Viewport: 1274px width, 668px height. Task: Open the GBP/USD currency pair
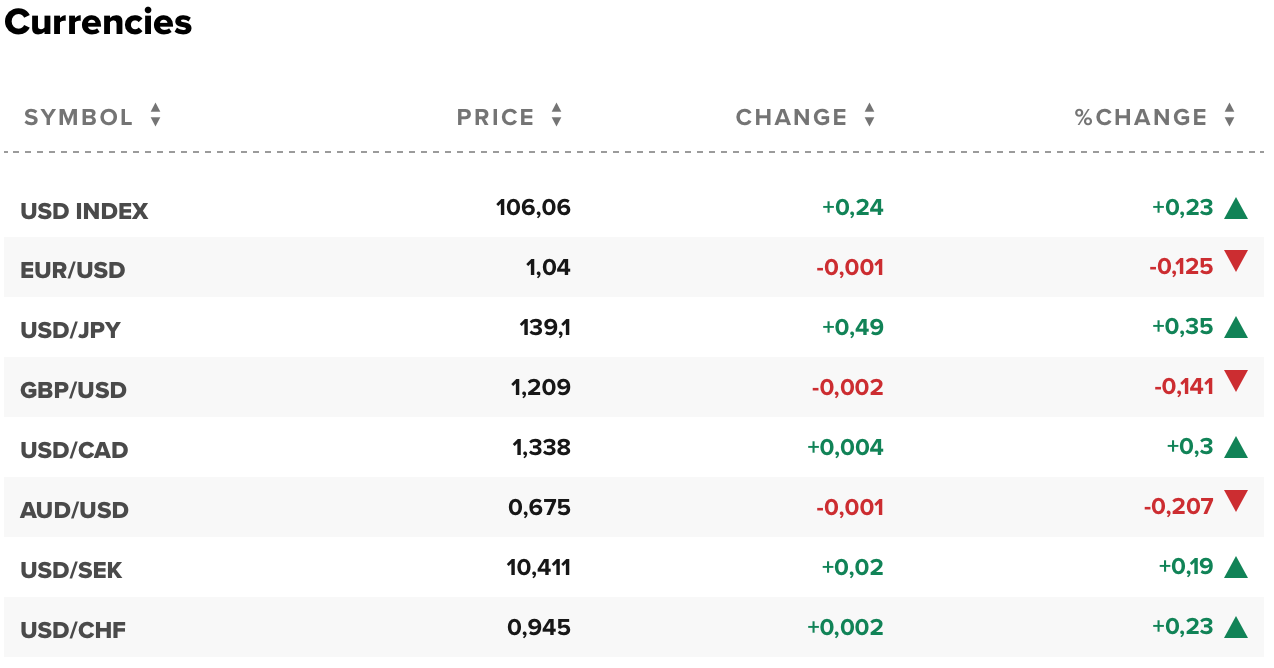click(x=73, y=390)
